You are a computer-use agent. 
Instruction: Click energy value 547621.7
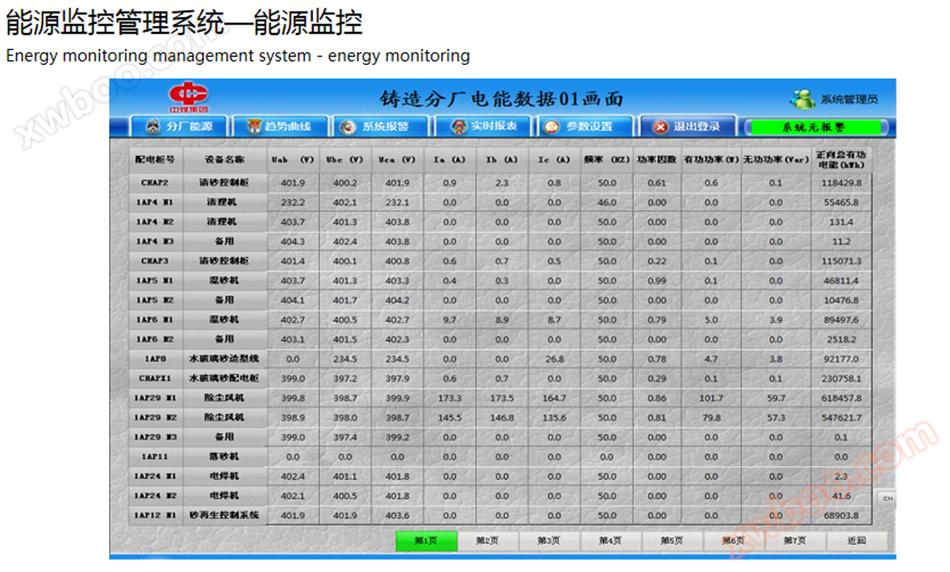(x=841, y=417)
